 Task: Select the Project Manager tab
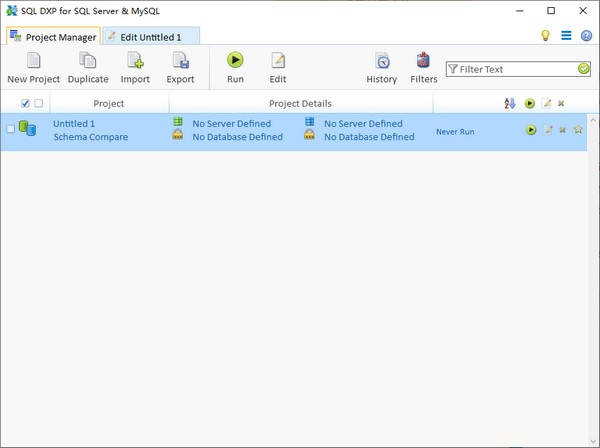[53, 37]
